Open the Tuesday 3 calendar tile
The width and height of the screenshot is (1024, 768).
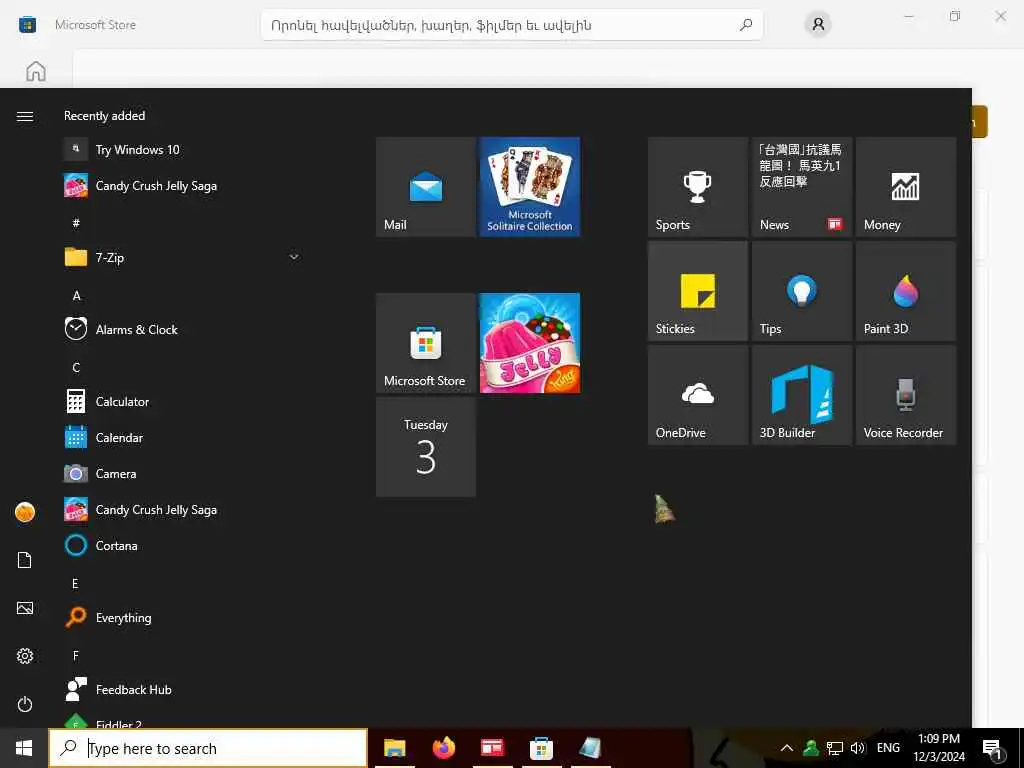426,447
